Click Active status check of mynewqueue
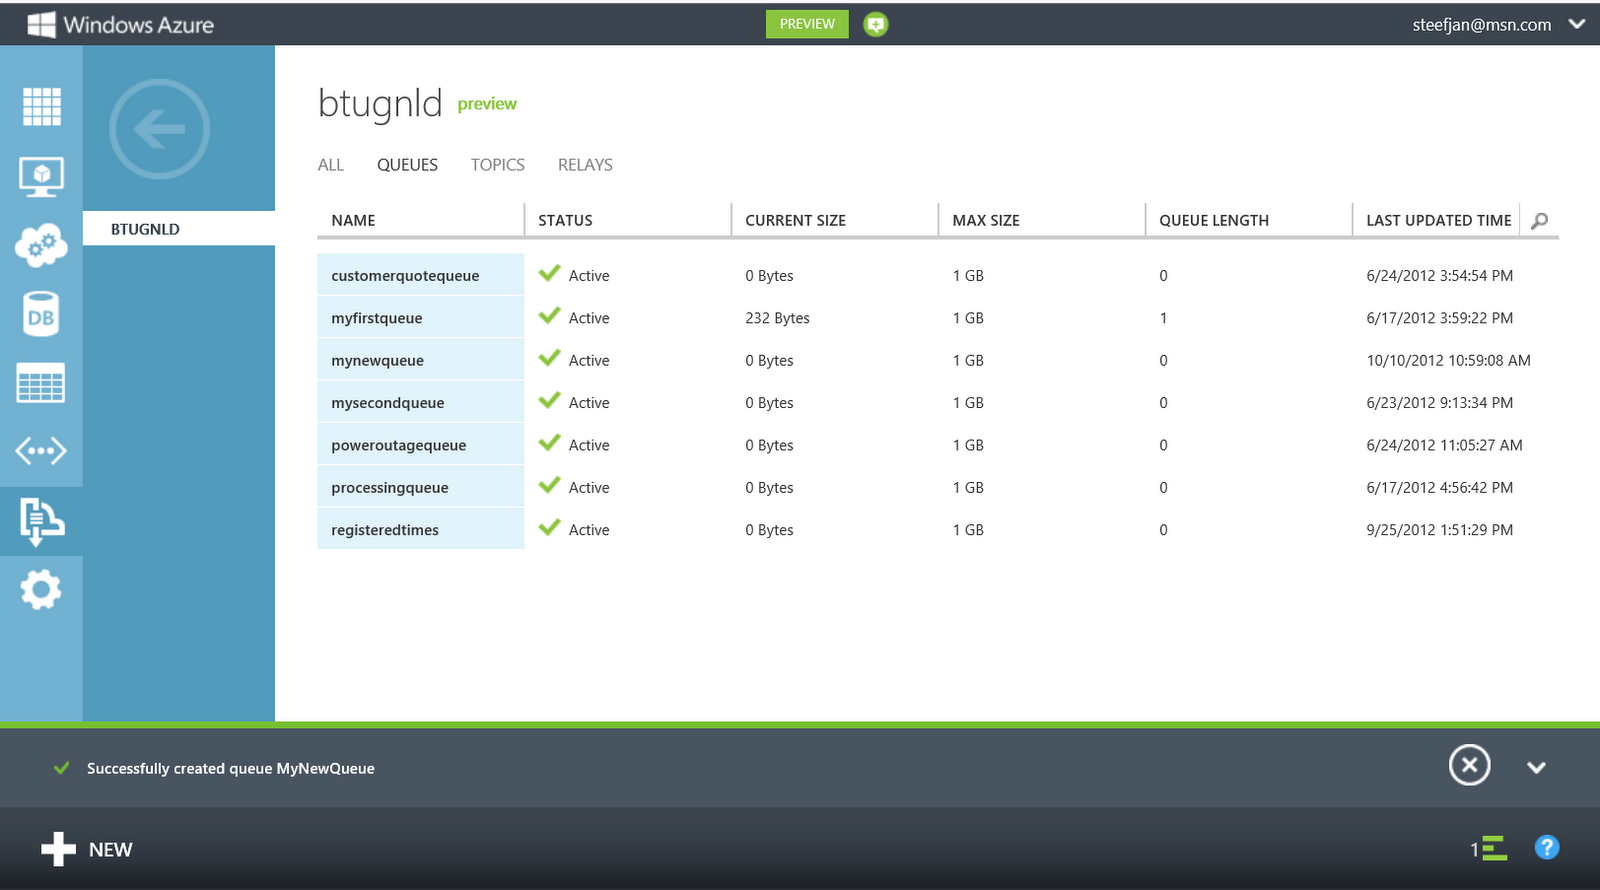This screenshot has width=1600, height=890. tap(549, 358)
